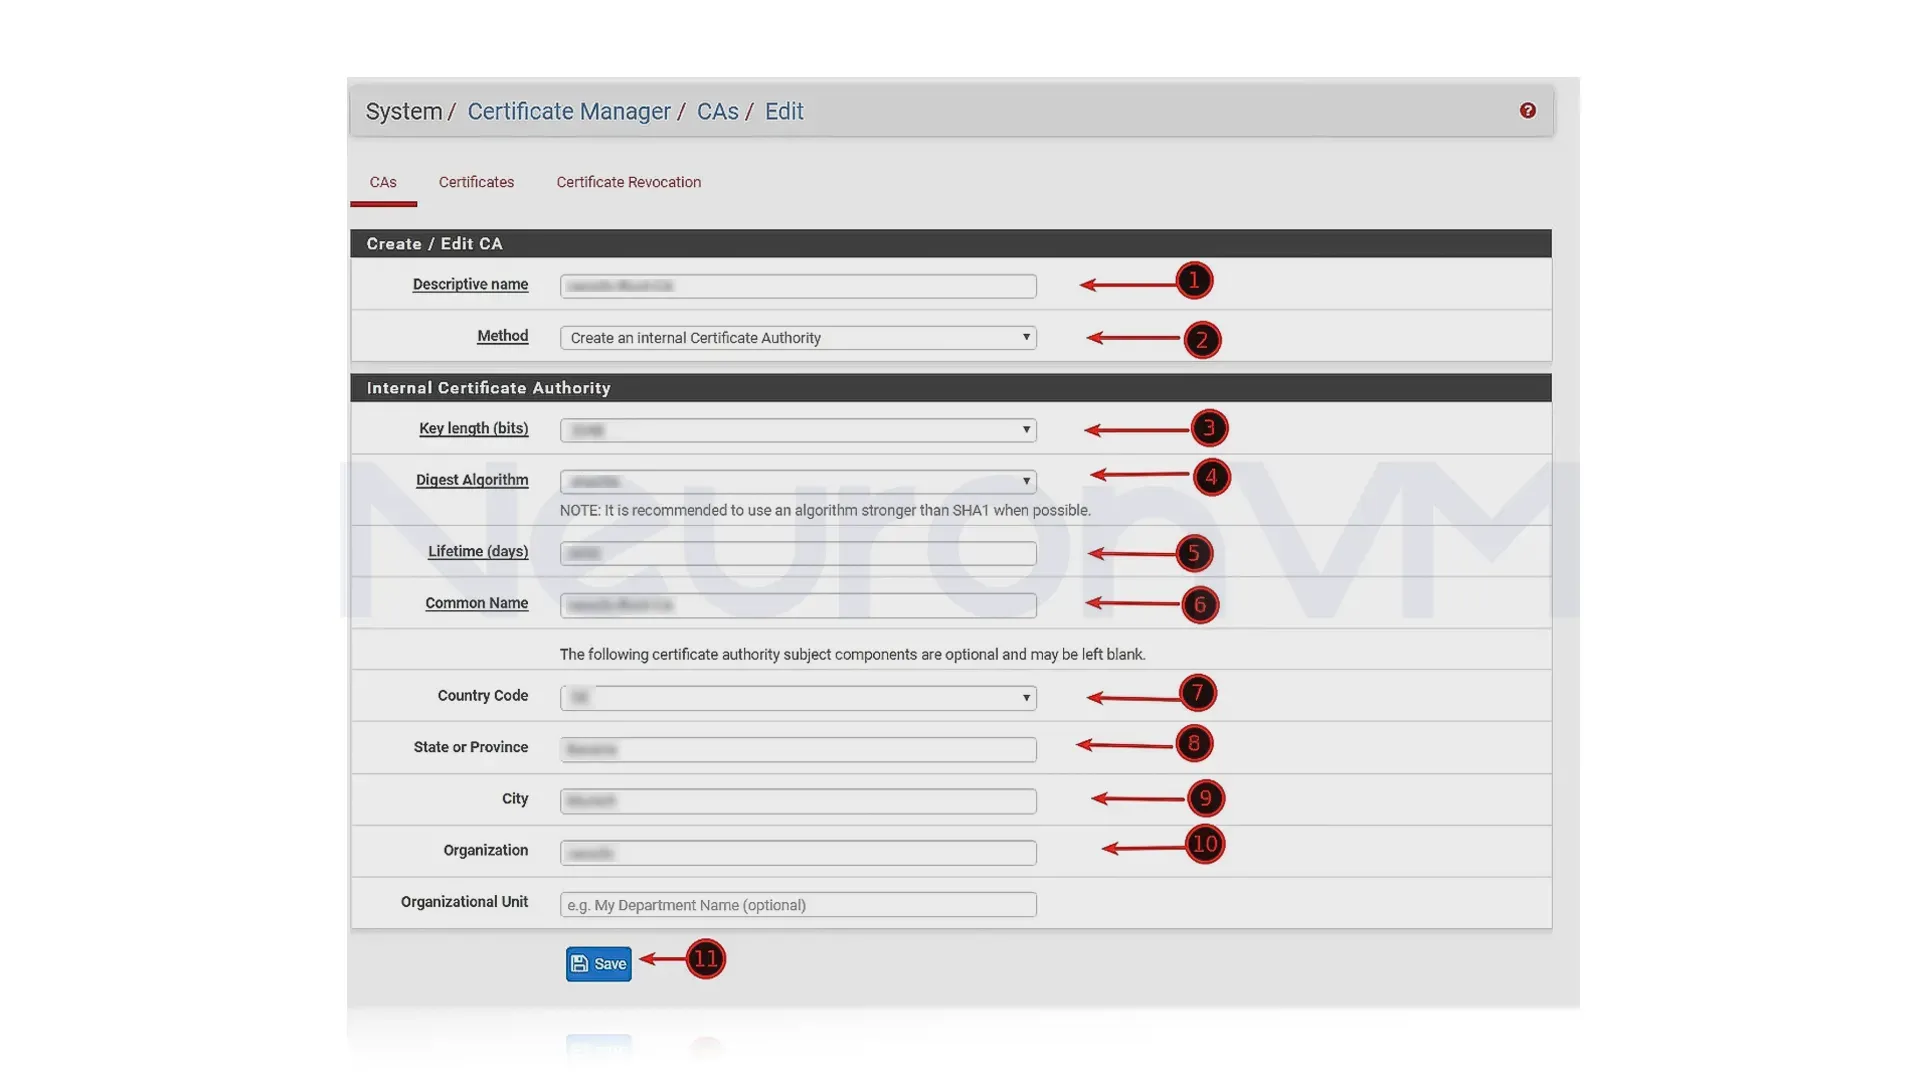Focus the State or Province field
The image size is (1920, 1080).
(x=798, y=749)
